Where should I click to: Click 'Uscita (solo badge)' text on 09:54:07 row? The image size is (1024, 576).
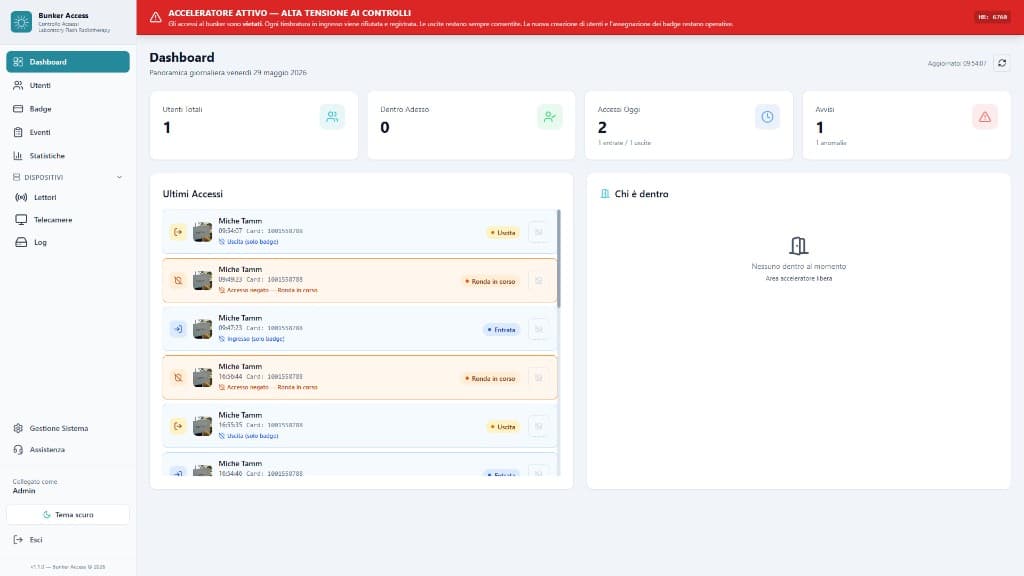click(253, 242)
